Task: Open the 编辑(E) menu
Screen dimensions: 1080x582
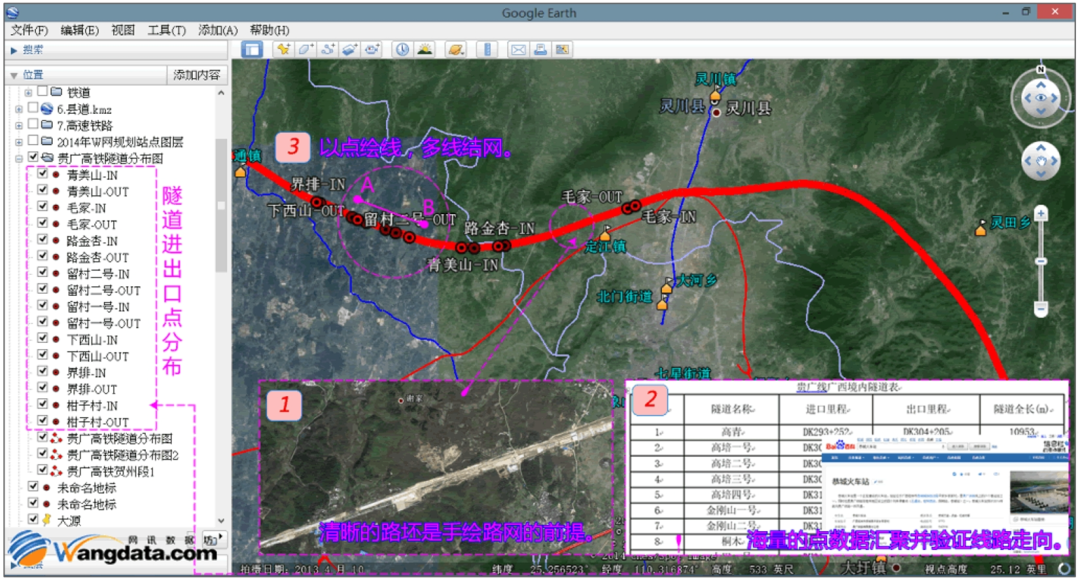Action: coord(79,30)
